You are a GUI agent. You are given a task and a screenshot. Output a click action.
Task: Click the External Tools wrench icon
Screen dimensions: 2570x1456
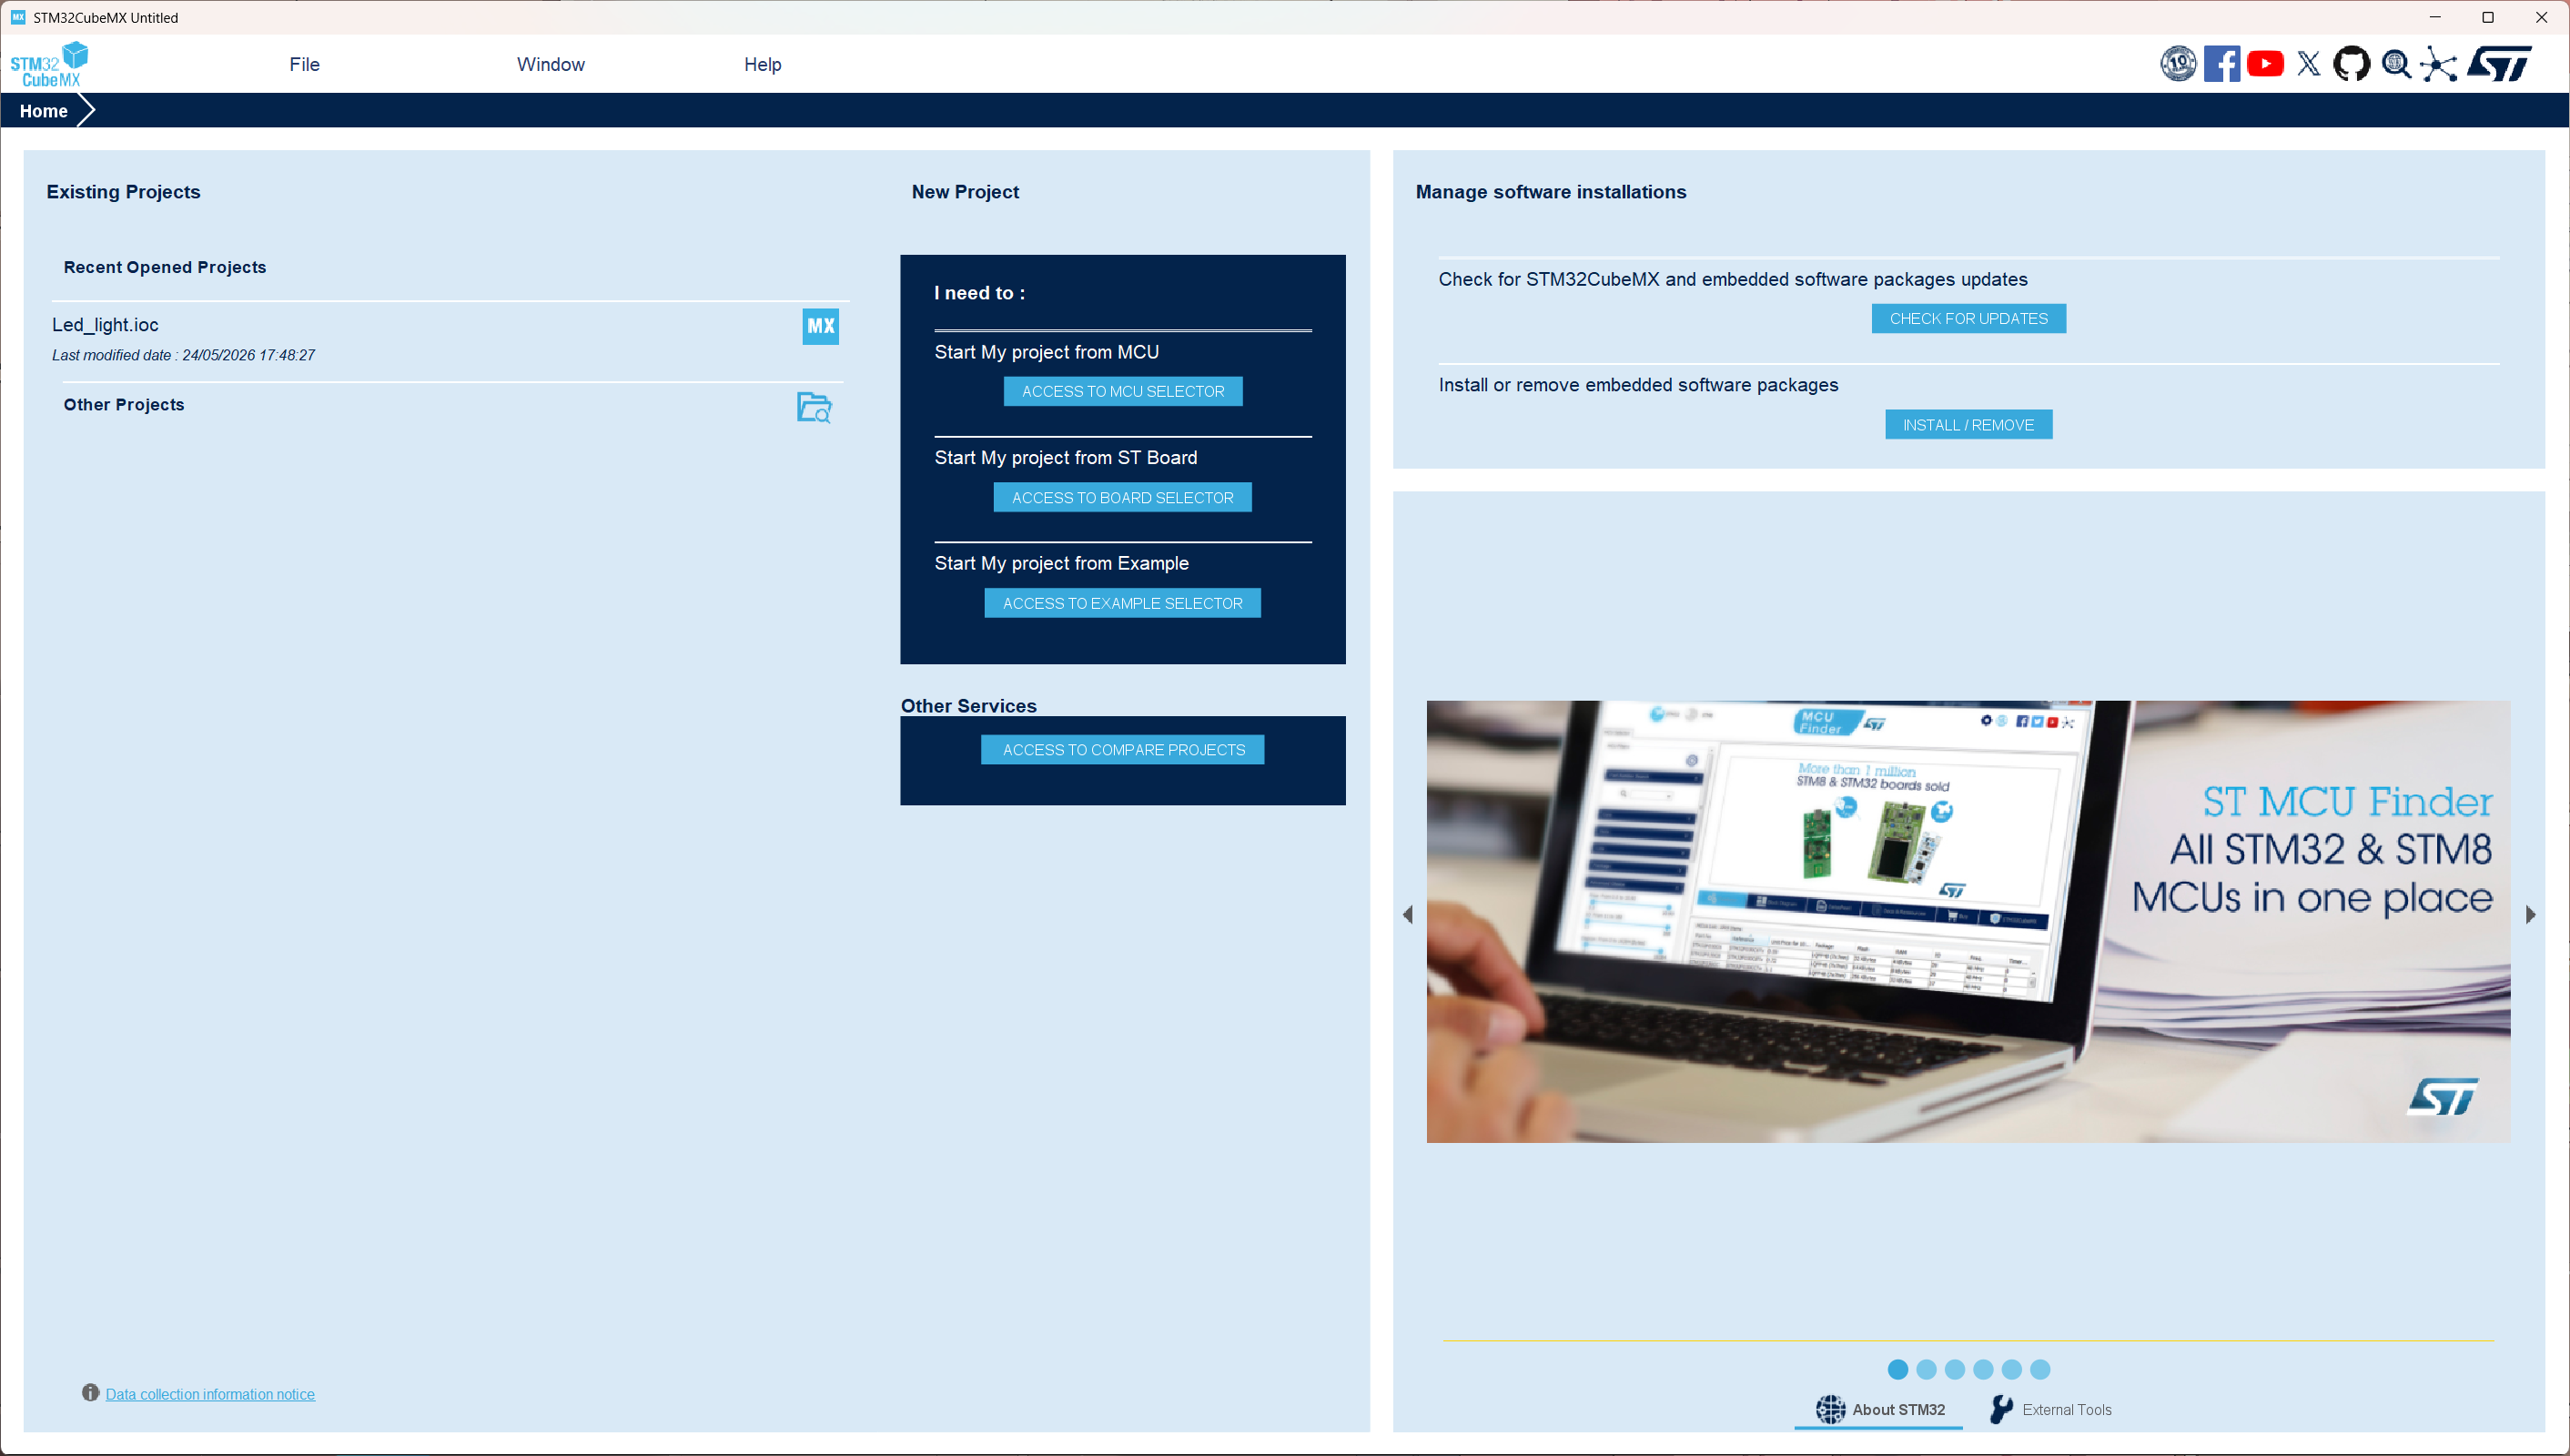pos(2001,1409)
